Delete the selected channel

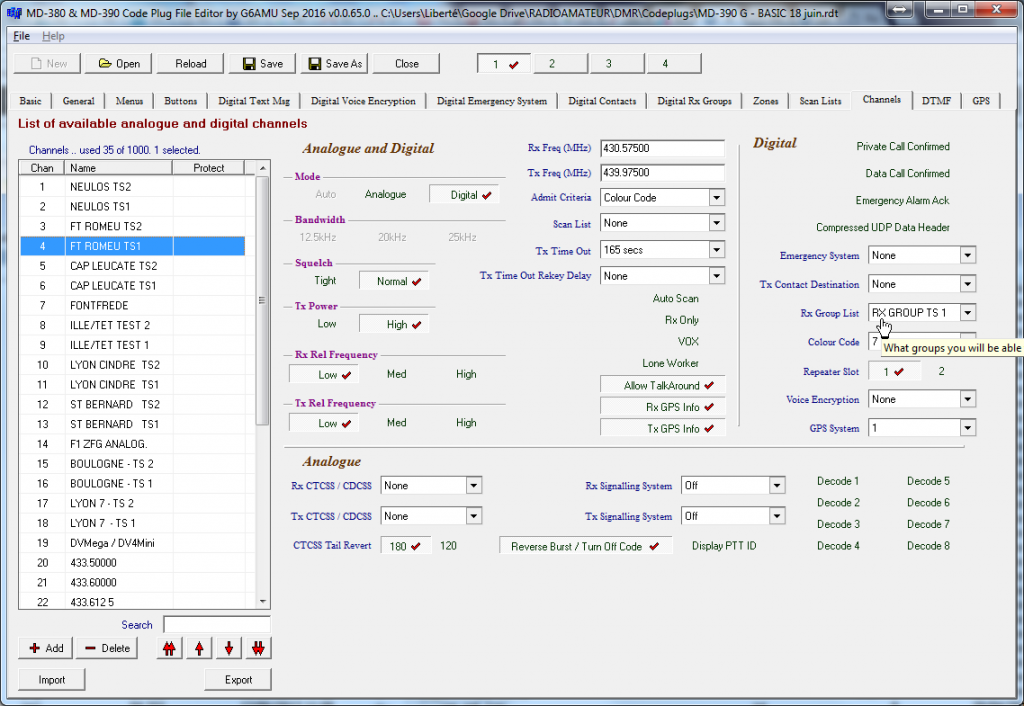click(x=107, y=649)
